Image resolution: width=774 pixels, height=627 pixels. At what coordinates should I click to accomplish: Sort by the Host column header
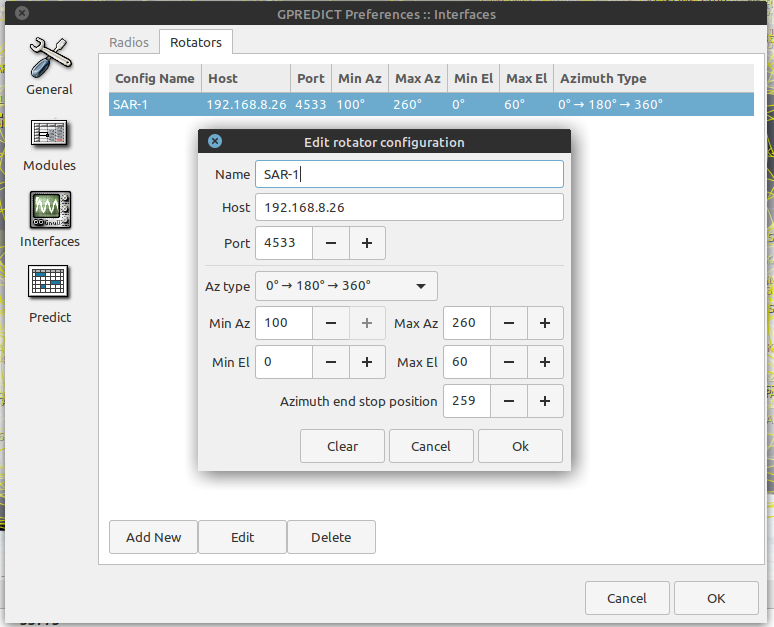(246, 78)
